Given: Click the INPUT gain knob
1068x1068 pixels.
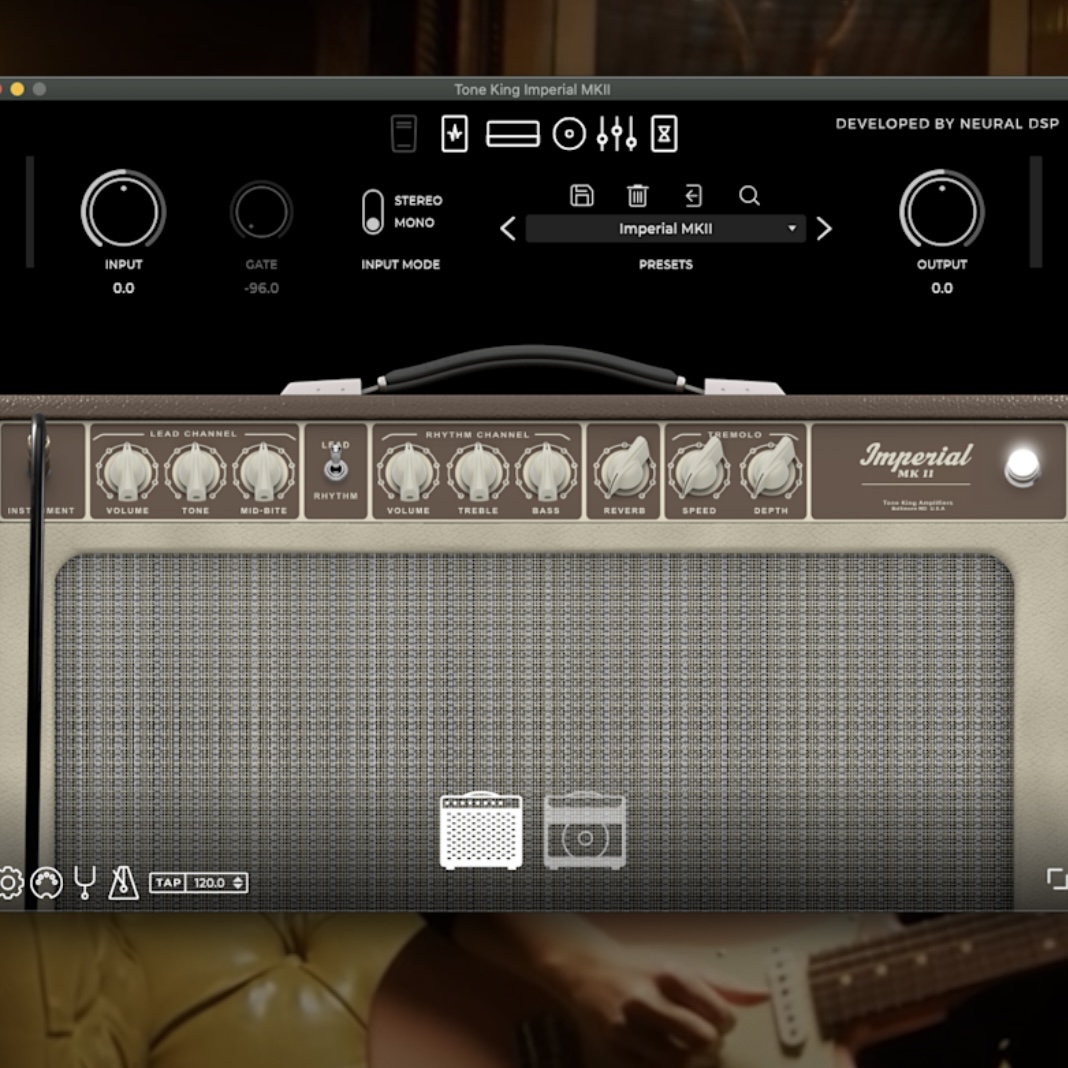Looking at the screenshot, I should pyautogui.click(x=123, y=210).
